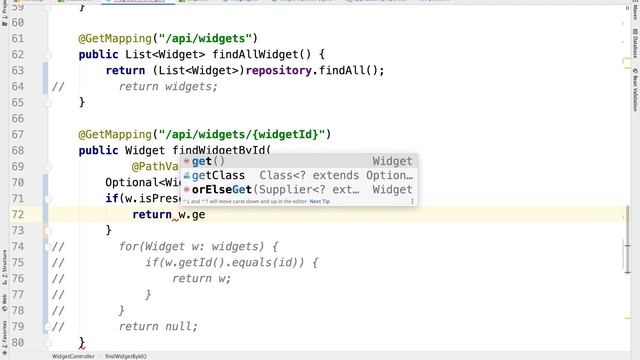Viewport: 640px width, 360px height.
Task: Click the "/api/widgets/{widgetId}" string
Action: (242, 135)
